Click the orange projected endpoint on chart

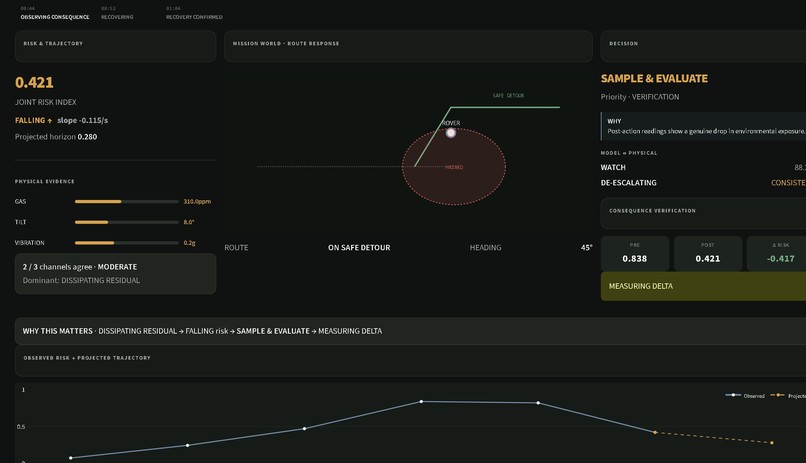(x=772, y=442)
